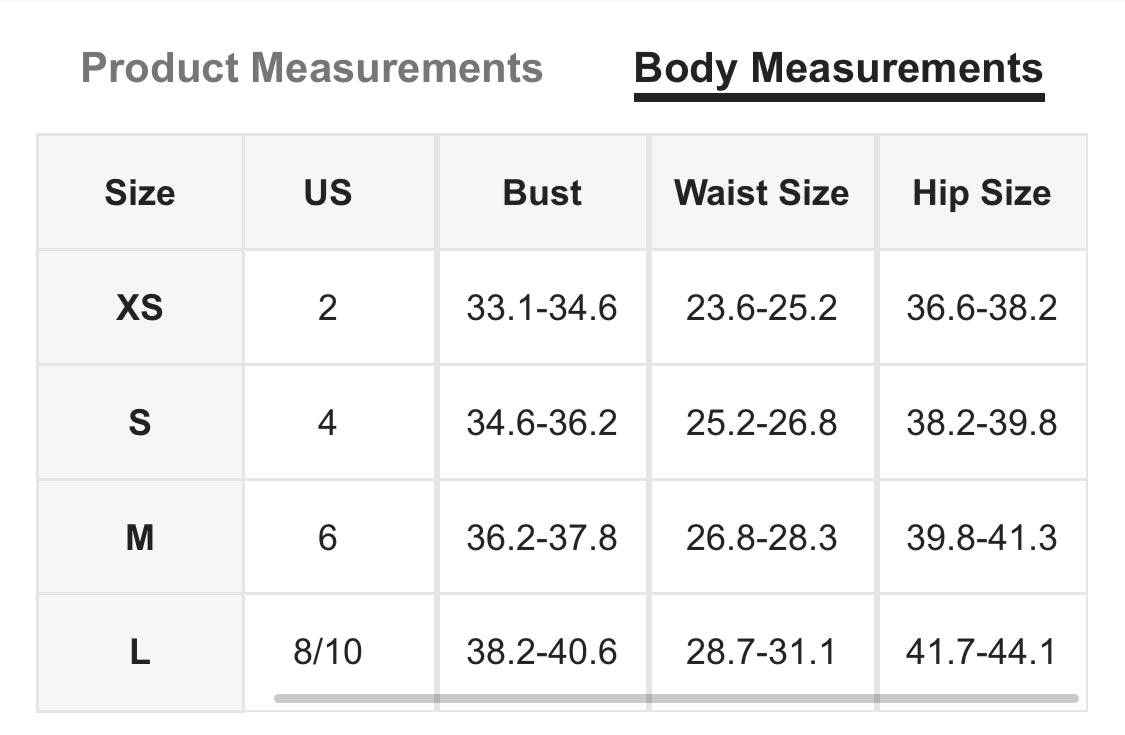Click the 33.1-34.6 bust cell
The image size is (1125, 735).
pos(542,308)
